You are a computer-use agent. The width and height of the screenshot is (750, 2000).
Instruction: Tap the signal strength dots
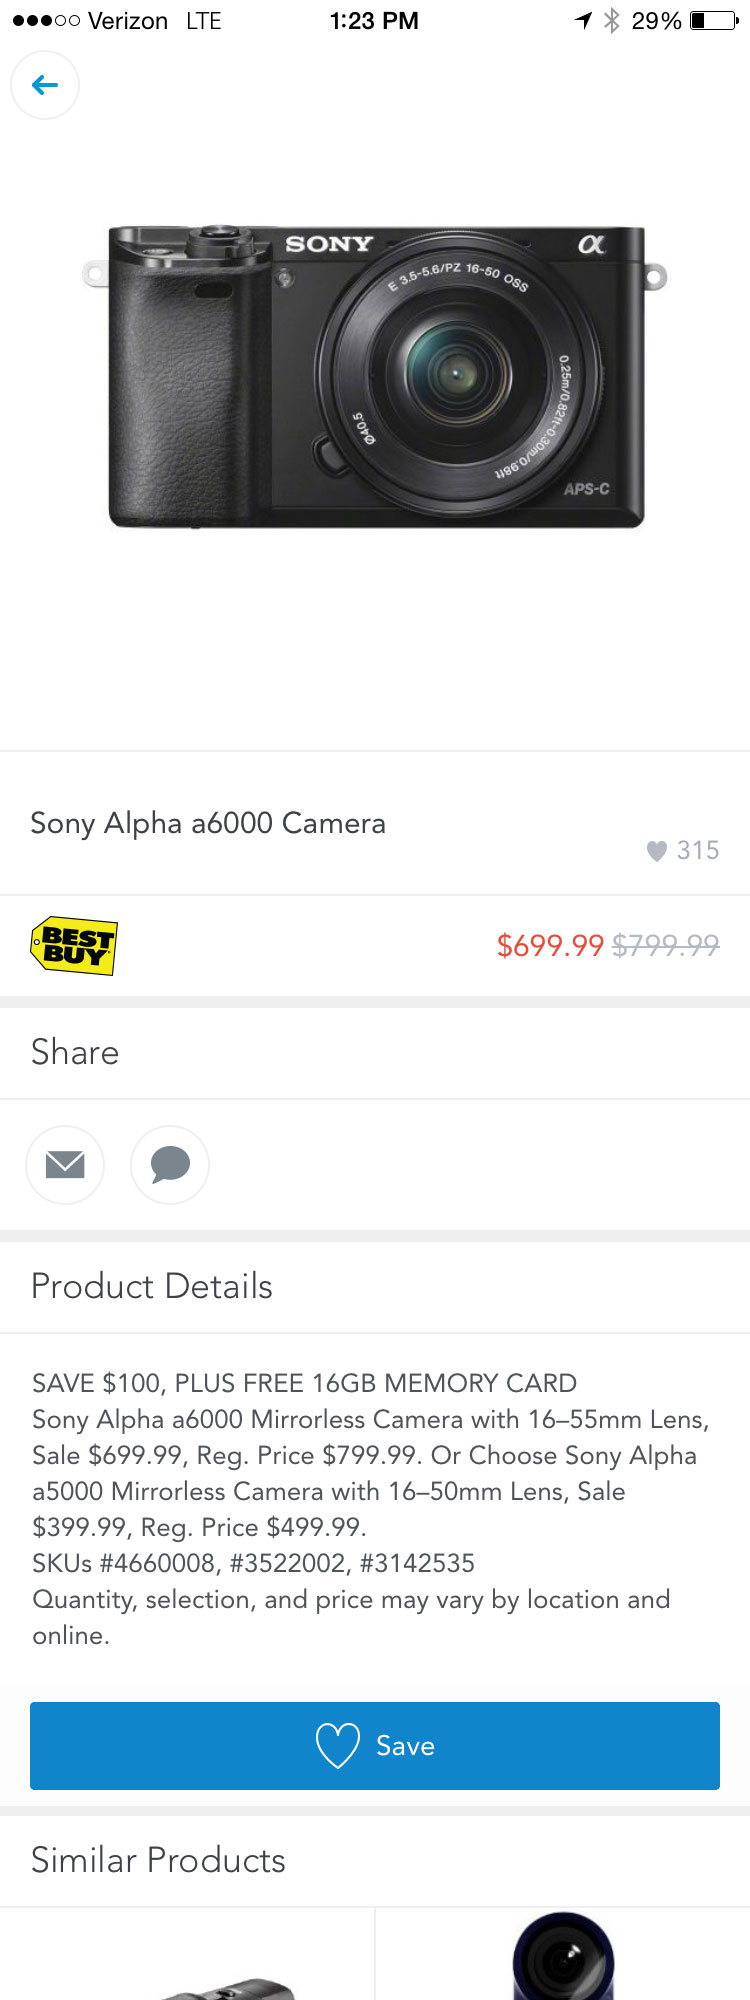46,20
